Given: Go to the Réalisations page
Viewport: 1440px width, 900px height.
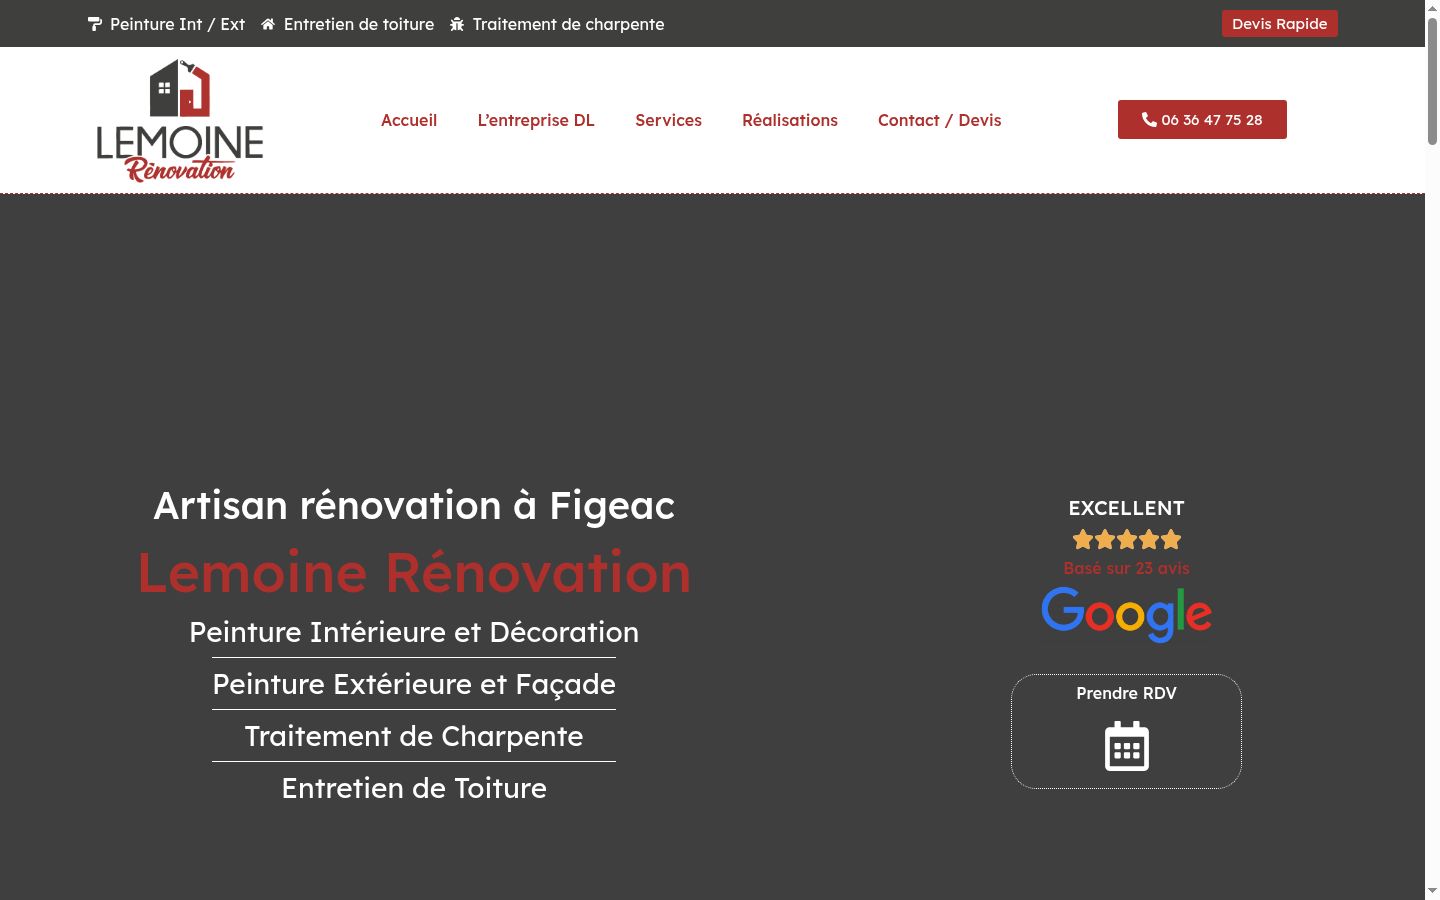Looking at the screenshot, I should click(790, 120).
